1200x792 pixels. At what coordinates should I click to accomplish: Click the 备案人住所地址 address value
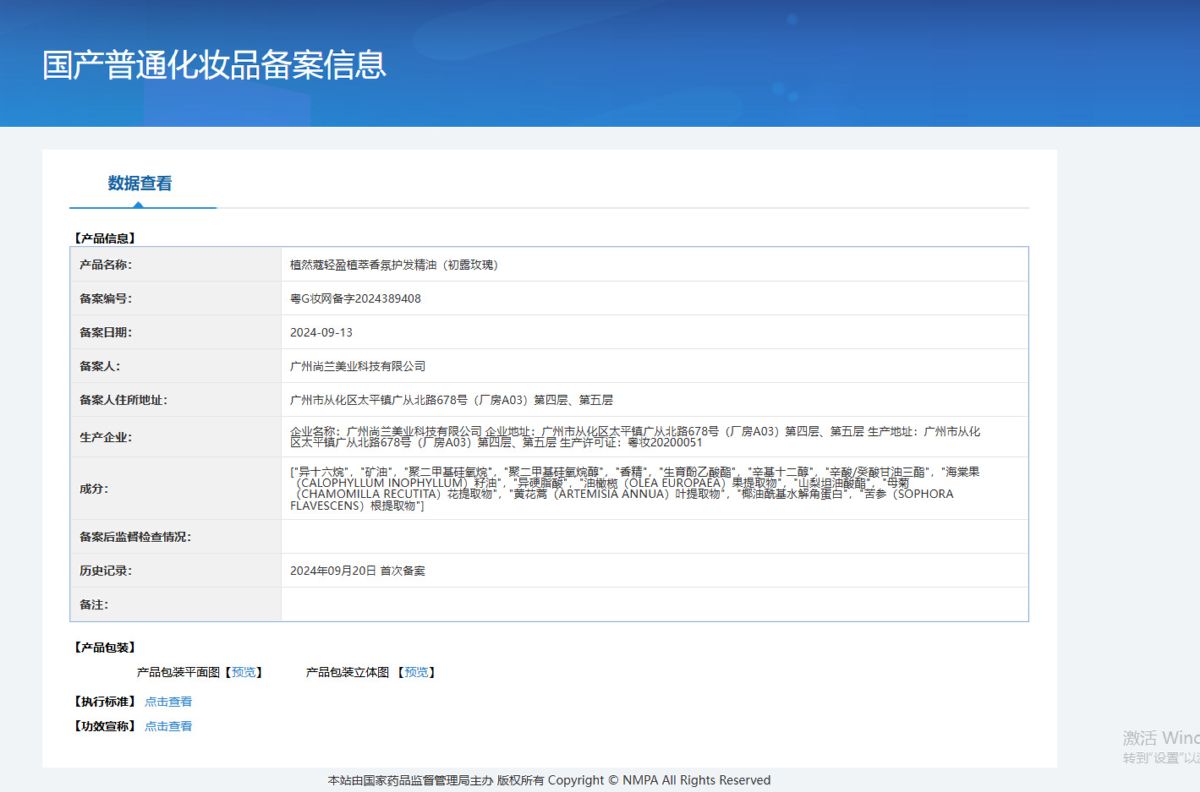click(x=451, y=400)
